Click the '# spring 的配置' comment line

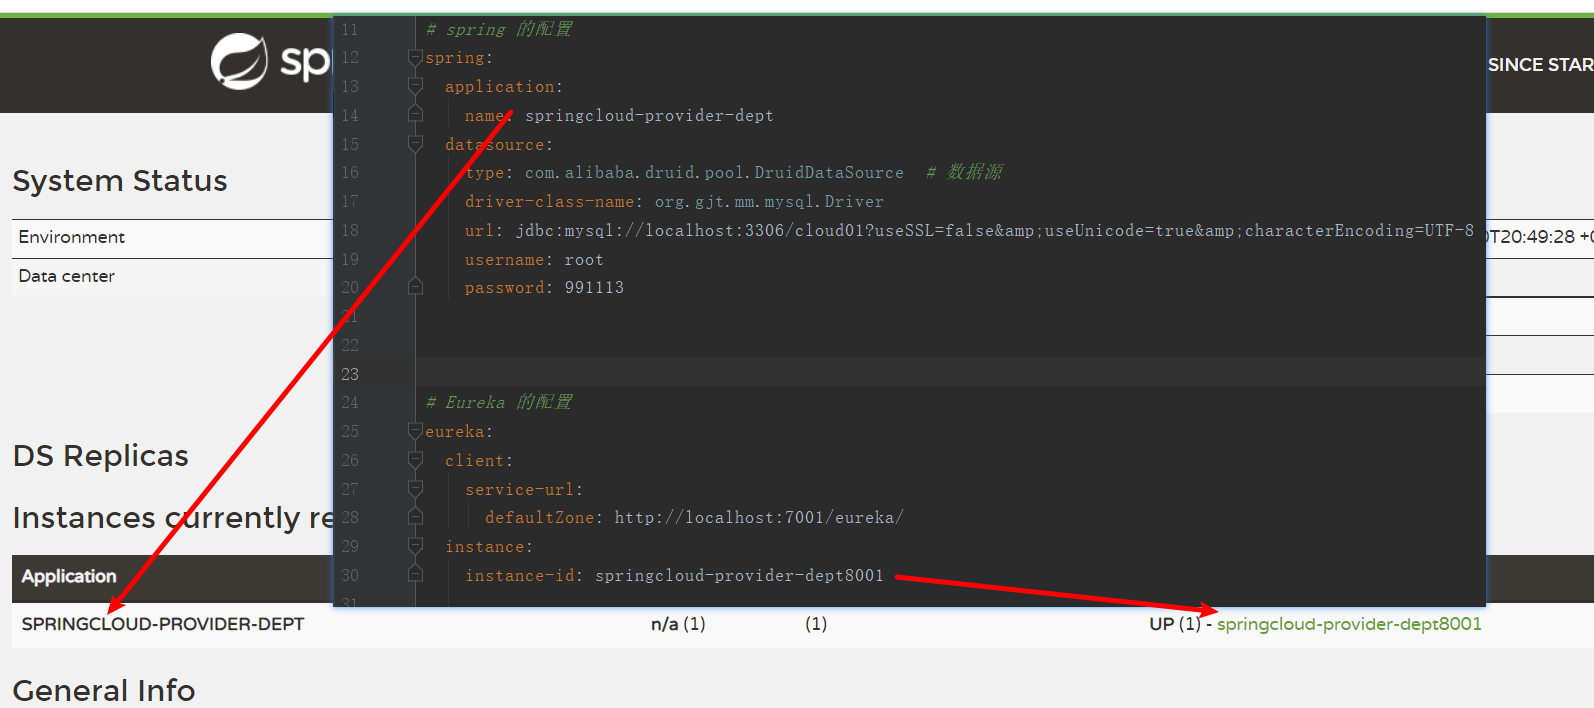[499, 29]
